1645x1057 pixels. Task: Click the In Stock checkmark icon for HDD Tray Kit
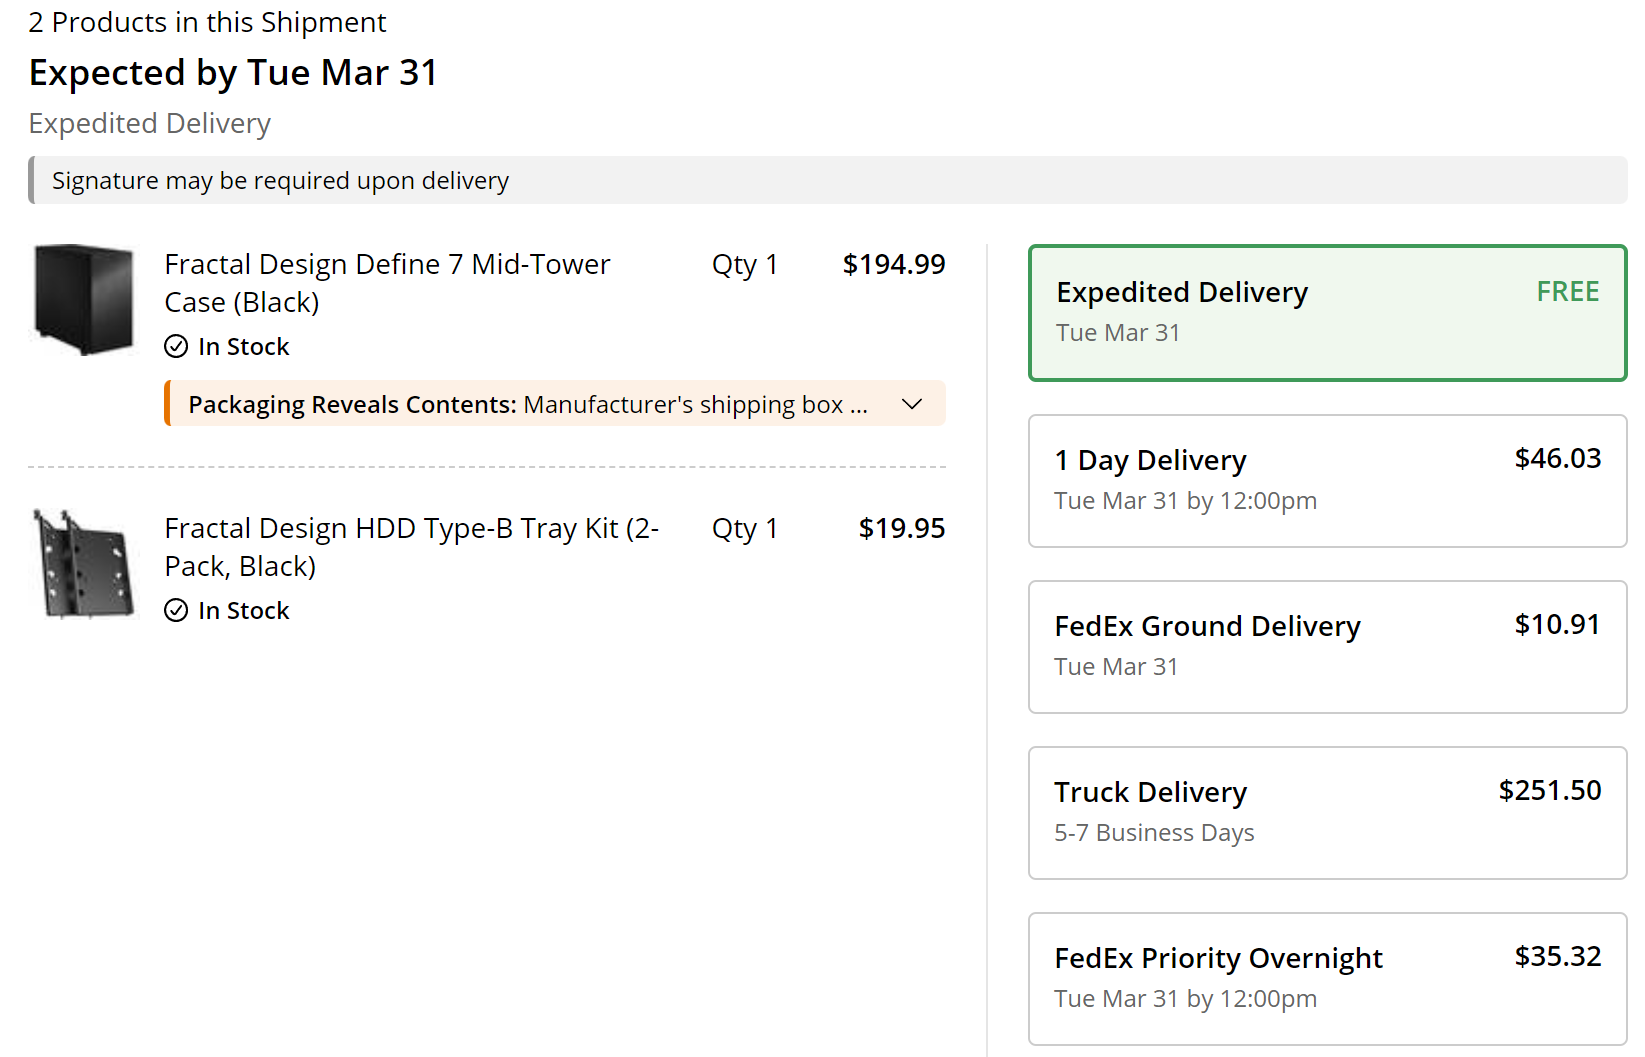coord(176,611)
